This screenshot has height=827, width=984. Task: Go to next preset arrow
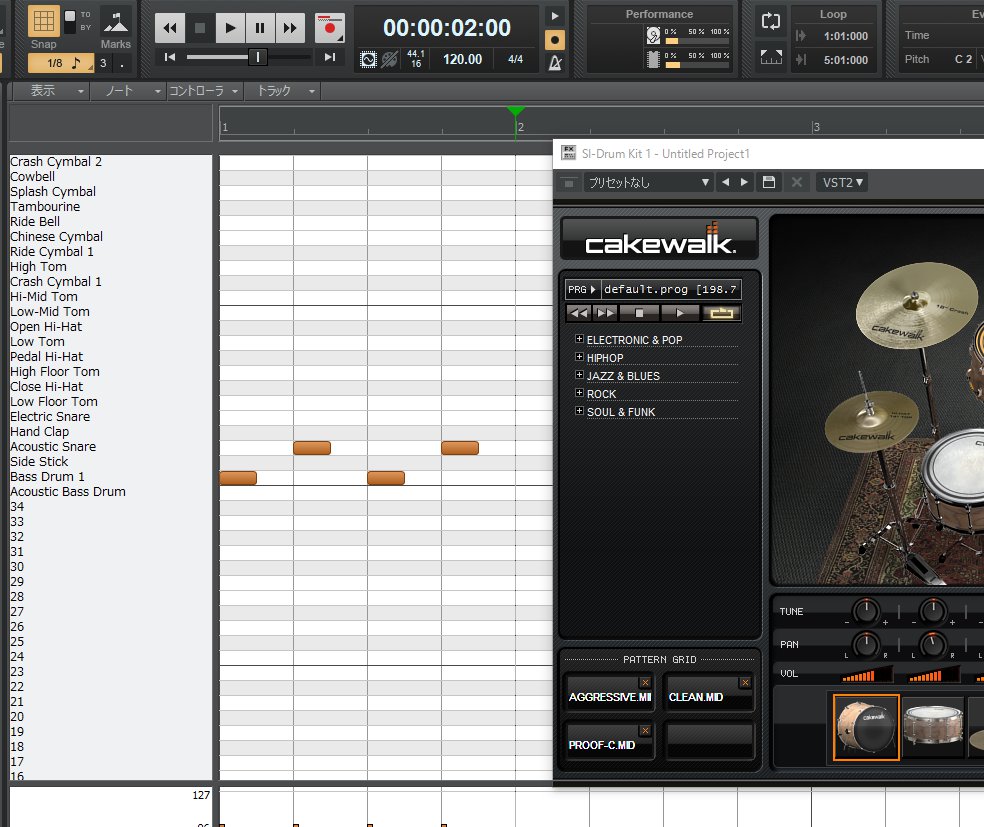coord(744,182)
